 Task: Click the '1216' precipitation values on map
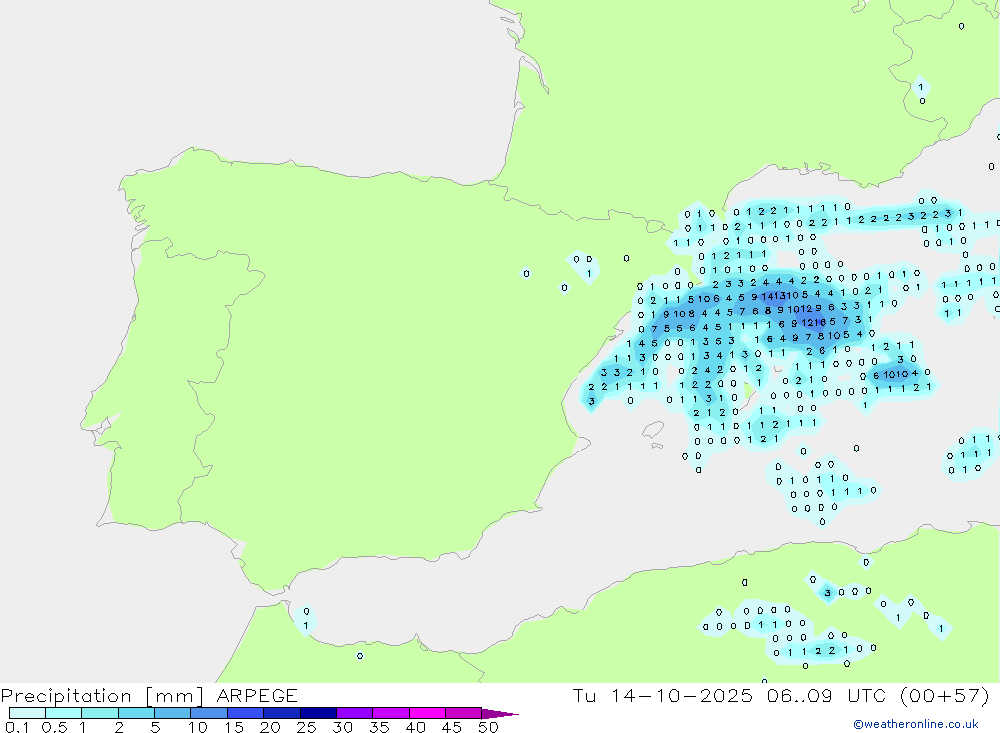pyautogui.click(x=814, y=323)
